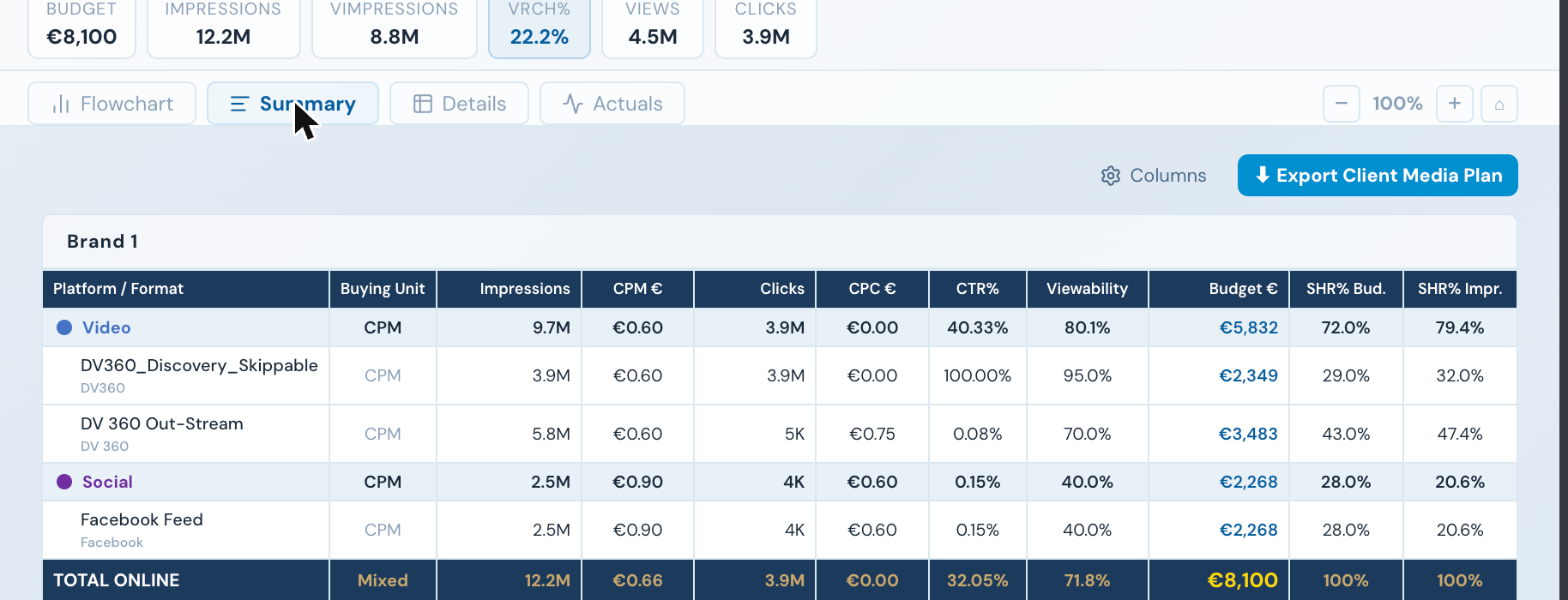Viewport: 1568px width, 600px height.
Task: Click the SHR% Impr. column header
Action: point(1460,289)
